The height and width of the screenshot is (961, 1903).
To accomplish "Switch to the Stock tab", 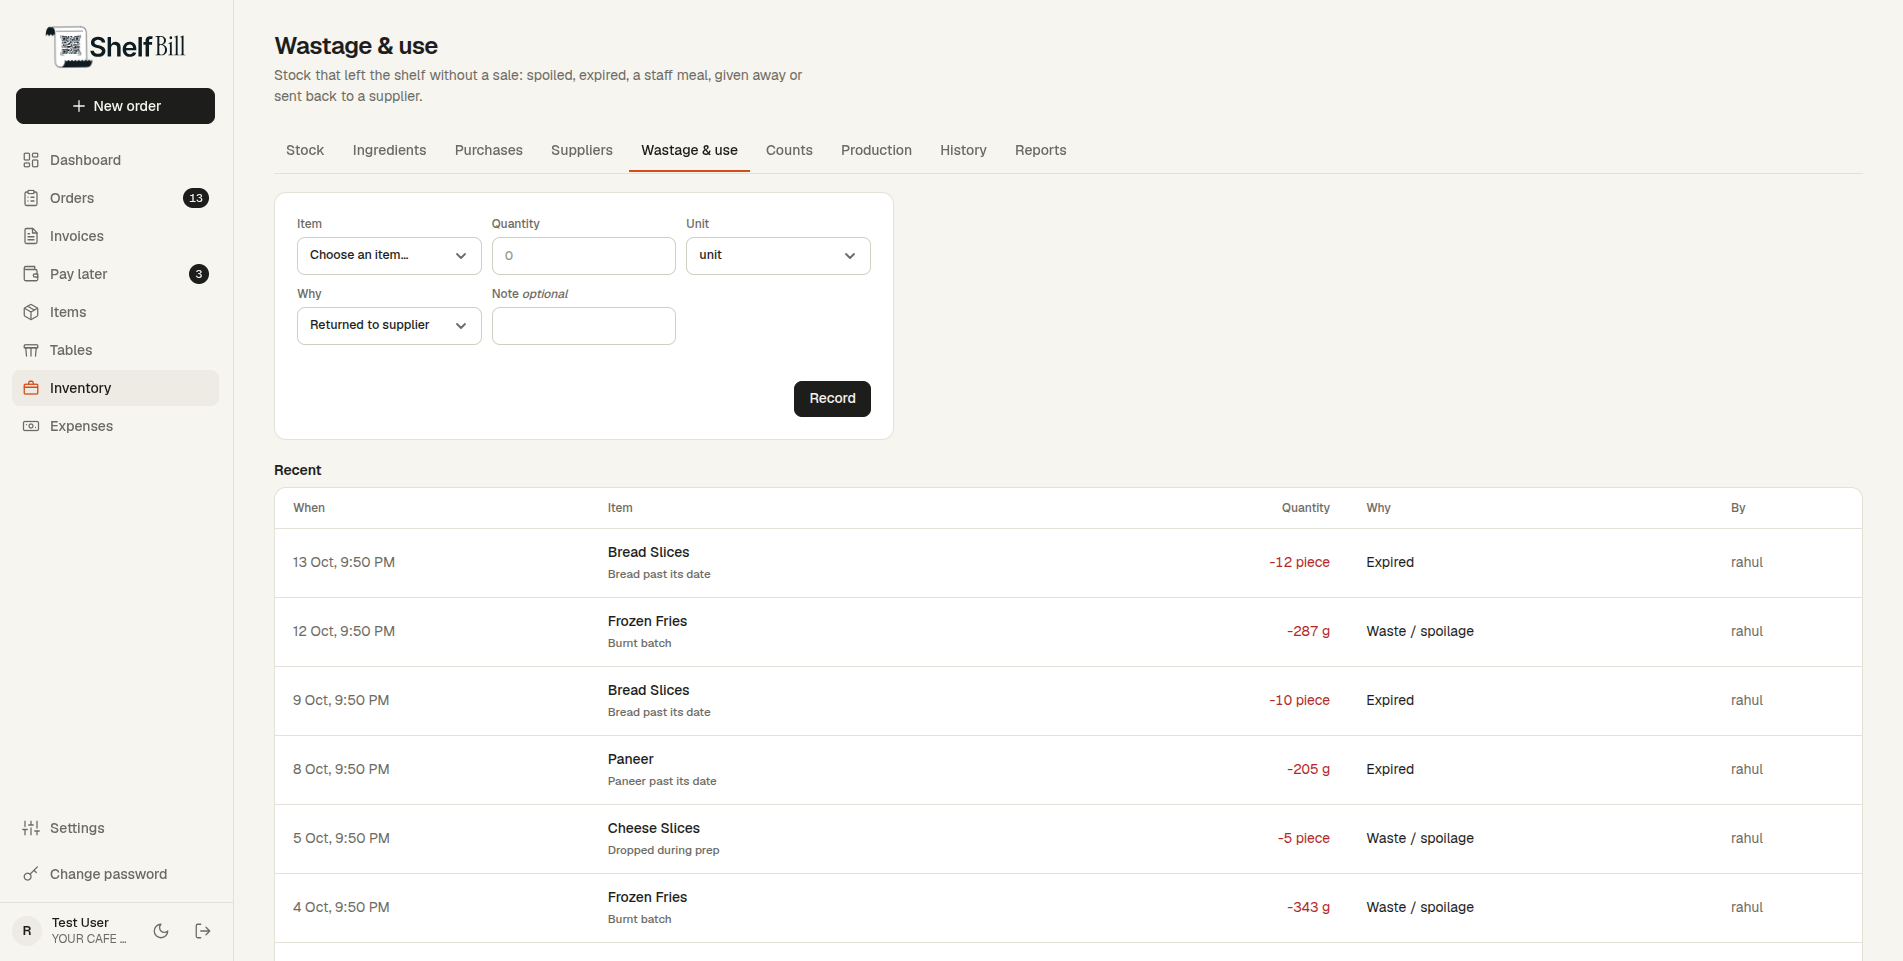I will [305, 150].
